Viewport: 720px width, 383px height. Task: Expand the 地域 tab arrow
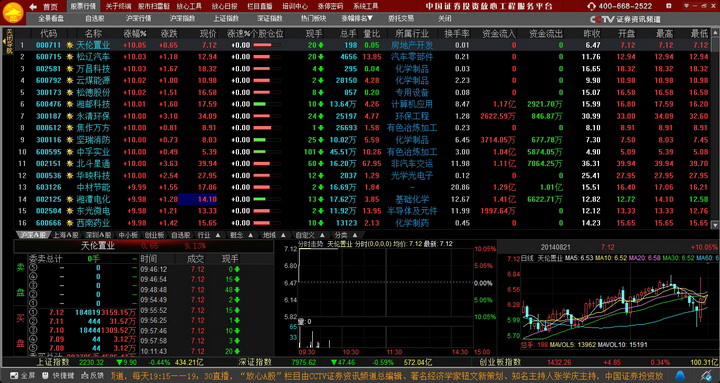click(x=283, y=235)
